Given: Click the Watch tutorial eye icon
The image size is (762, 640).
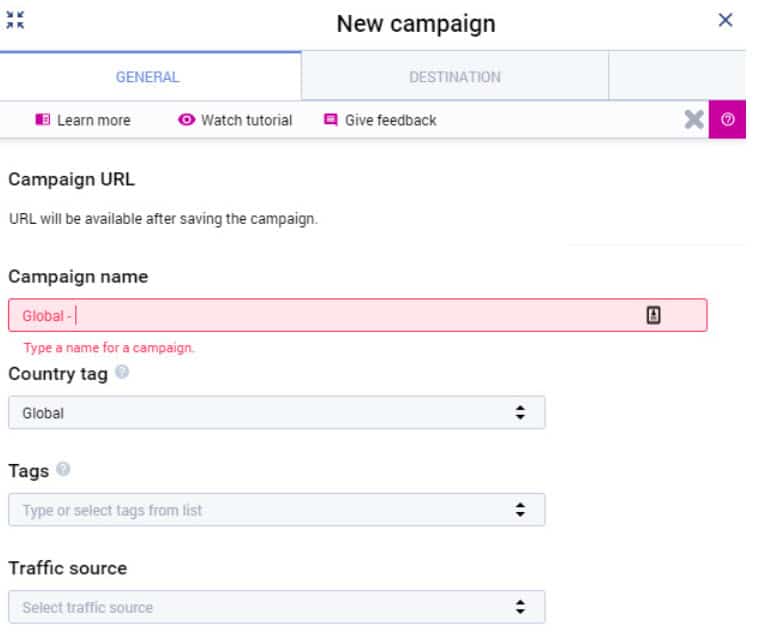Looking at the screenshot, I should [186, 120].
